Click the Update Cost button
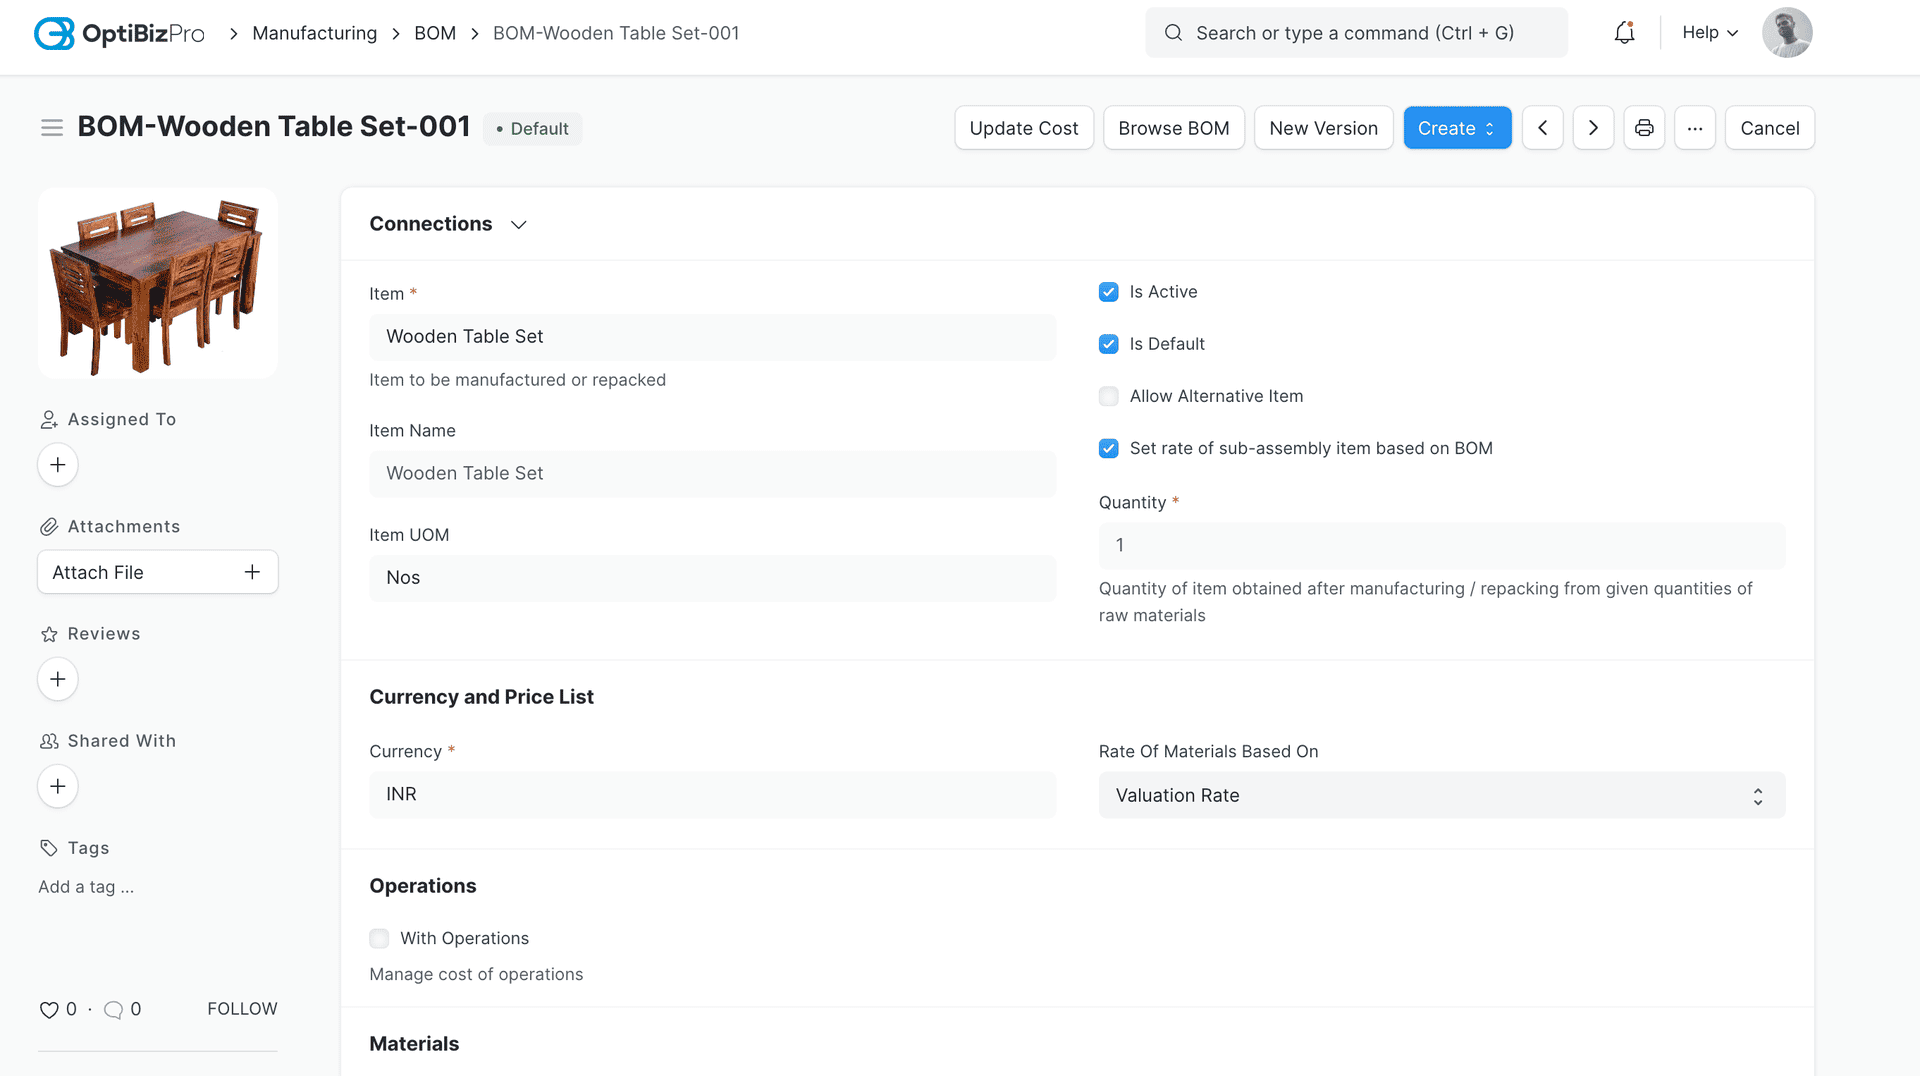Viewport: 1920px width, 1076px height. [x=1023, y=128]
